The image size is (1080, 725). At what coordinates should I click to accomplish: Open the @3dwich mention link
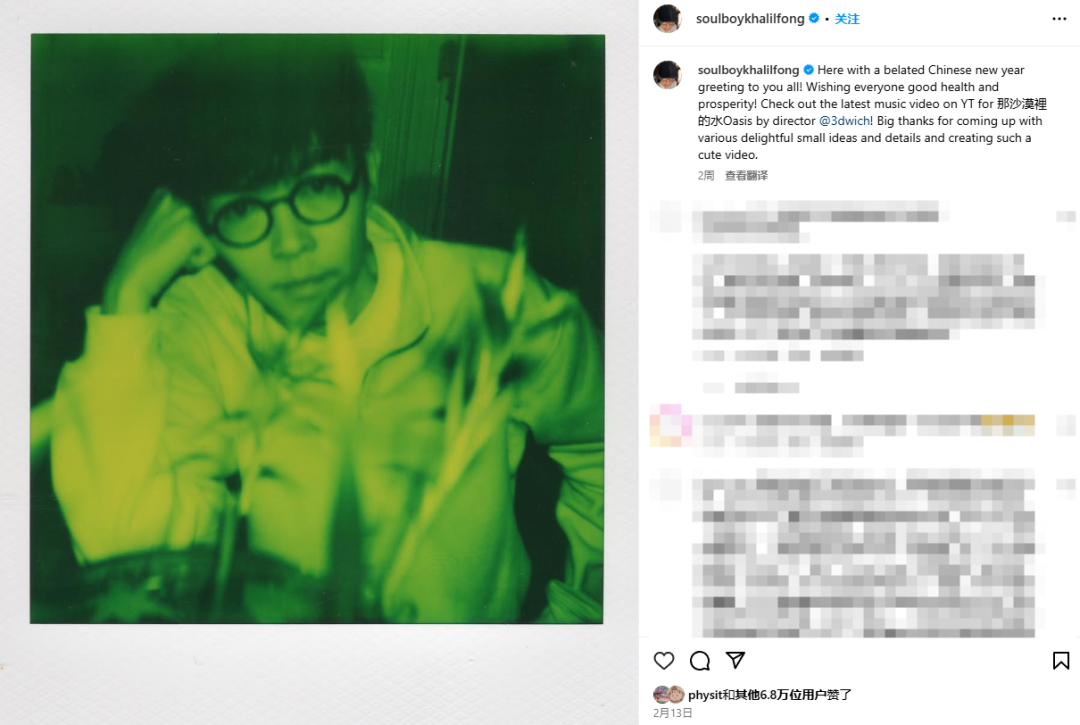click(x=844, y=120)
